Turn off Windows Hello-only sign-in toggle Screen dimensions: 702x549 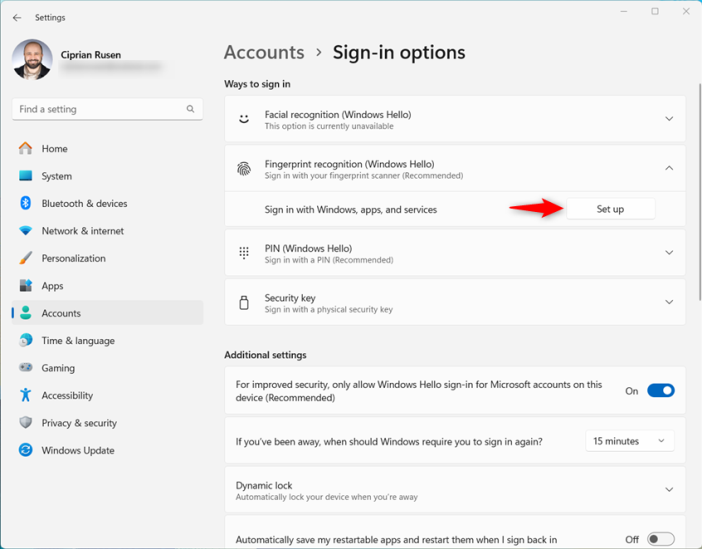pos(660,391)
